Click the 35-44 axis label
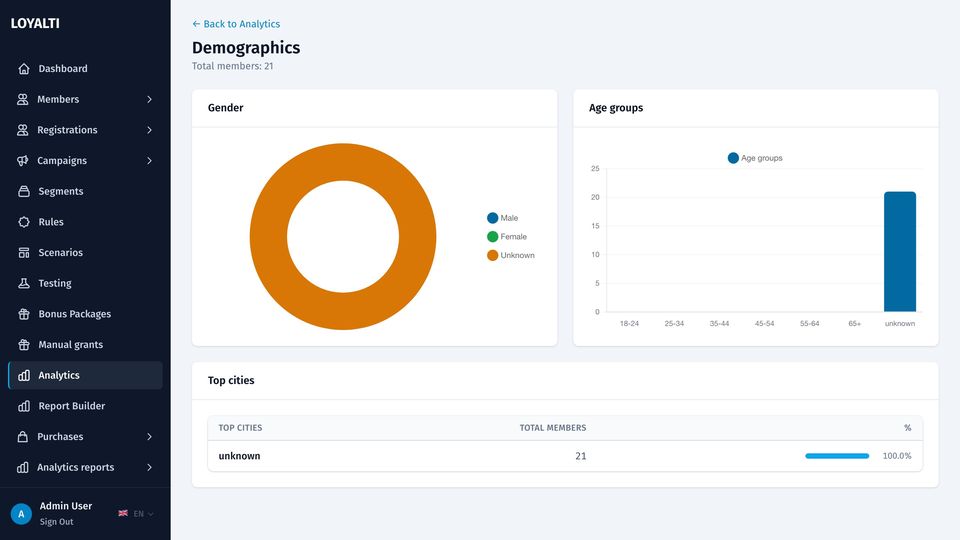The height and width of the screenshot is (540, 960). click(719, 323)
